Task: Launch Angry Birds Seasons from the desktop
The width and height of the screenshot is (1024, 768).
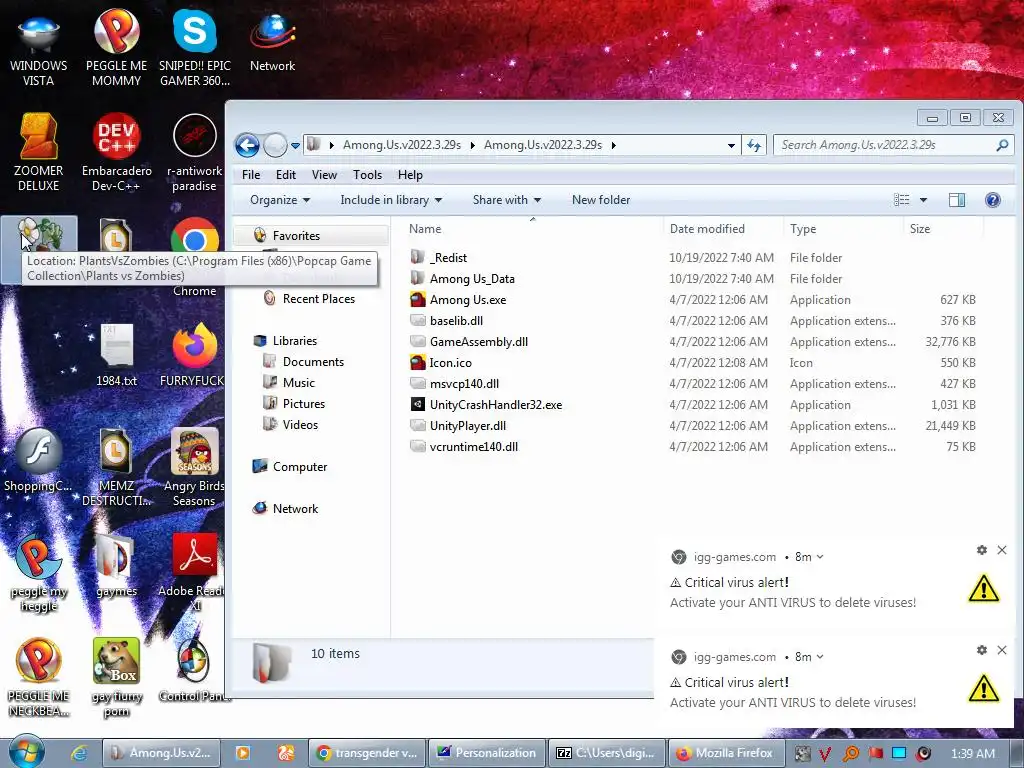Action: [x=195, y=467]
